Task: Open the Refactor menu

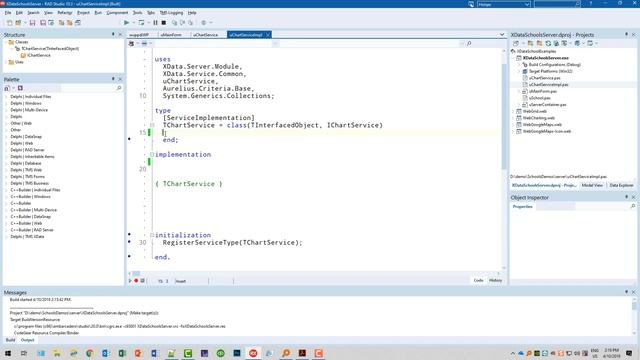Action: [x=64, y=13]
